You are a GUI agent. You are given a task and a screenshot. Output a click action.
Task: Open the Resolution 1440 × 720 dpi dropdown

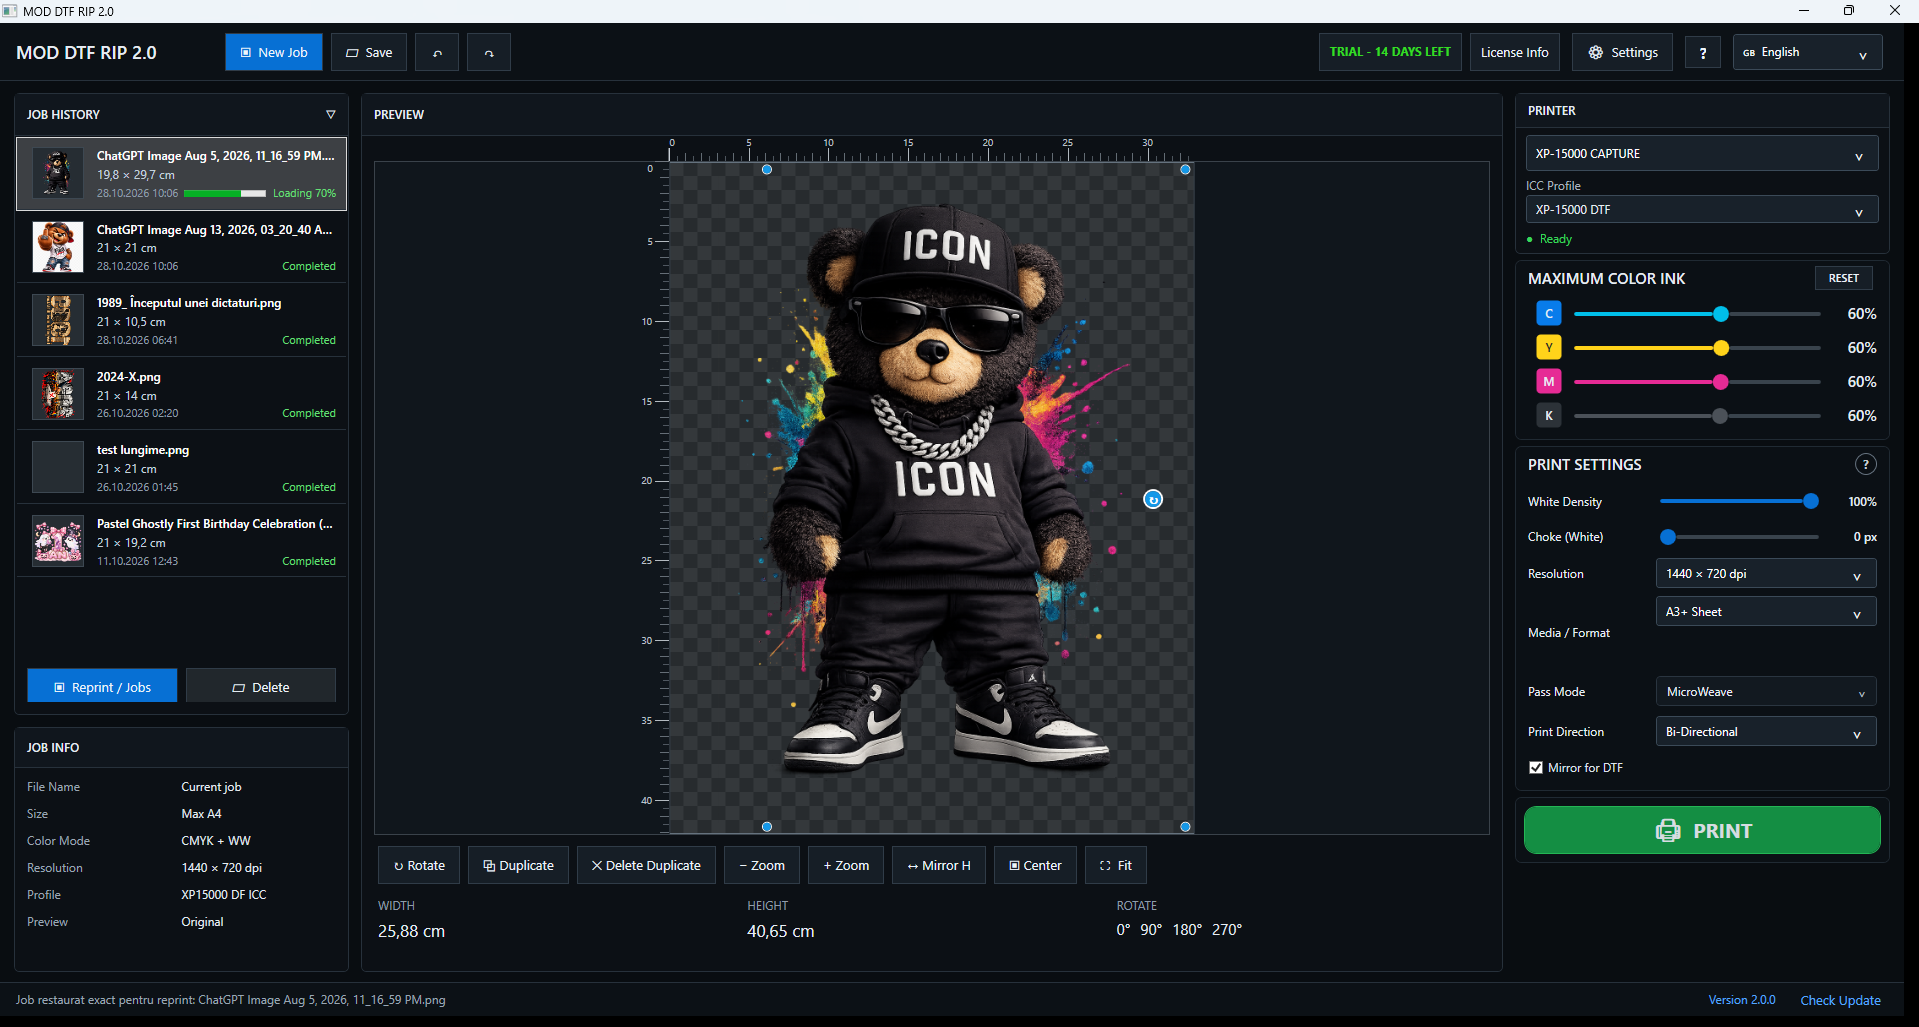pyautogui.click(x=1765, y=574)
